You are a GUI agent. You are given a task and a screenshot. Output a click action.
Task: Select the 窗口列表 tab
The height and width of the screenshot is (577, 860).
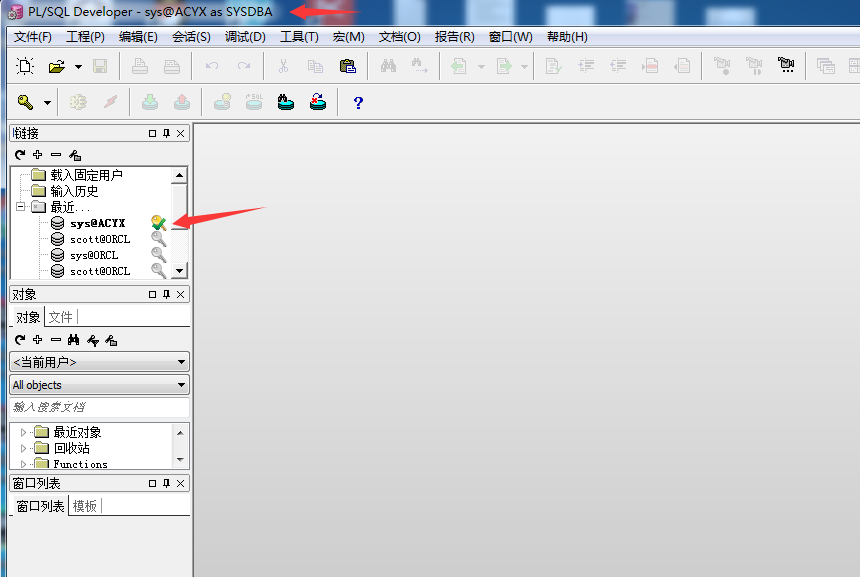click(40, 506)
